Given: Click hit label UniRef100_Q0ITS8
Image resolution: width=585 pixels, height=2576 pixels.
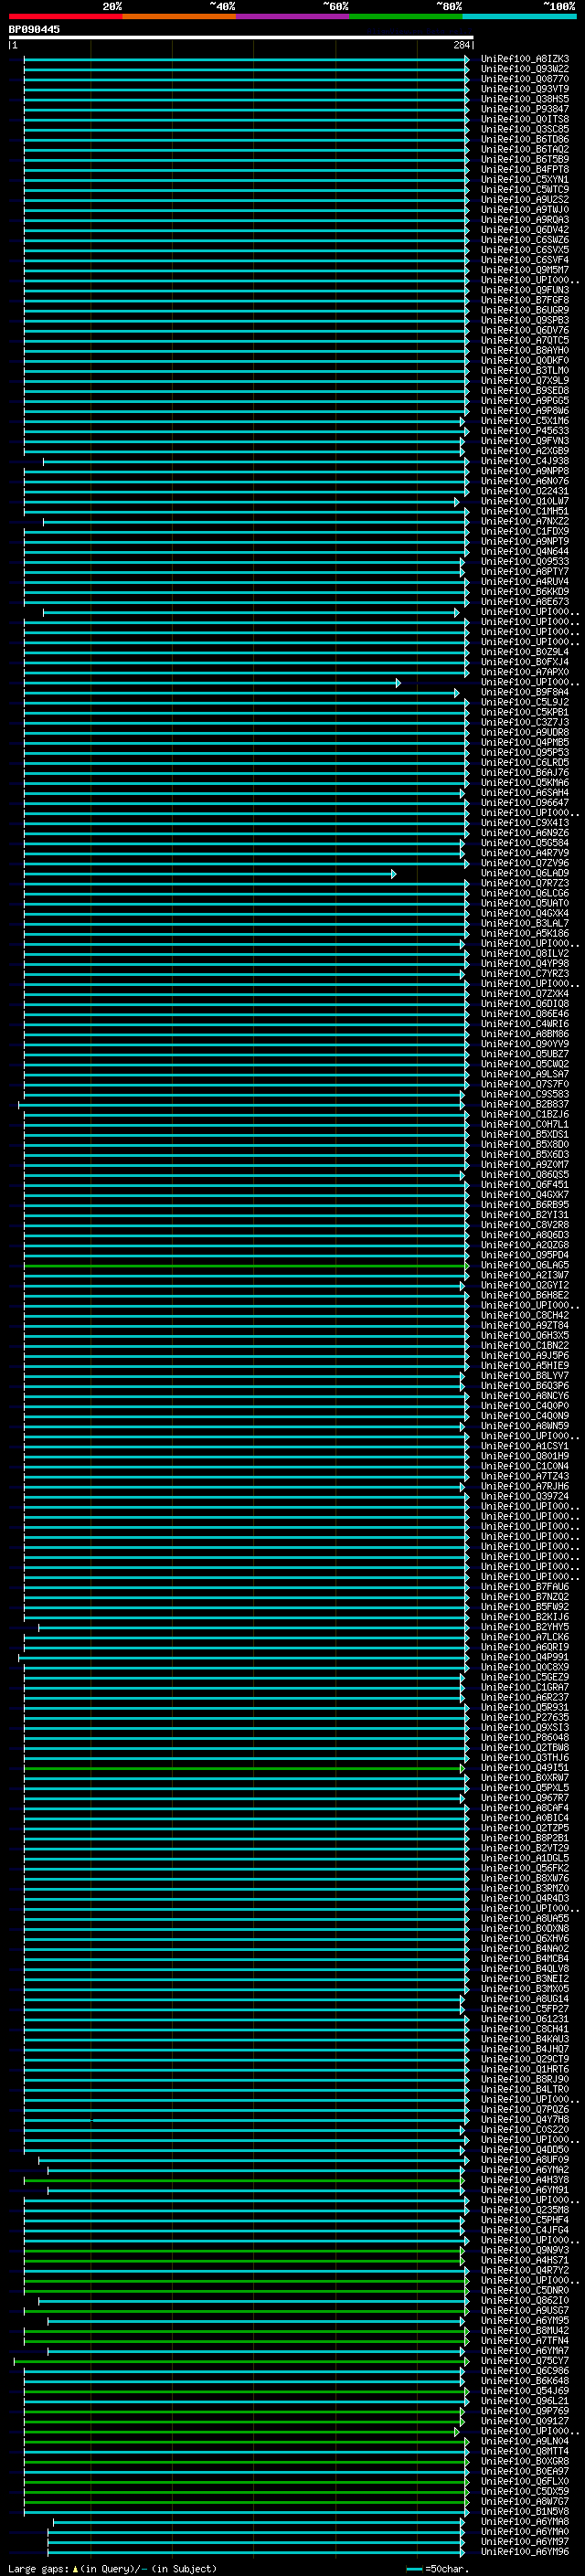Looking at the screenshot, I should tap(525, 119).
